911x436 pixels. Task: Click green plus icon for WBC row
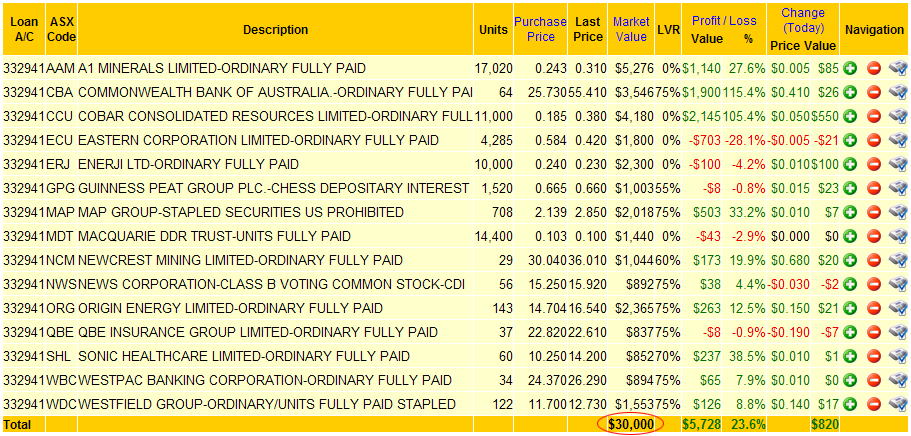(x=851, y=381)
